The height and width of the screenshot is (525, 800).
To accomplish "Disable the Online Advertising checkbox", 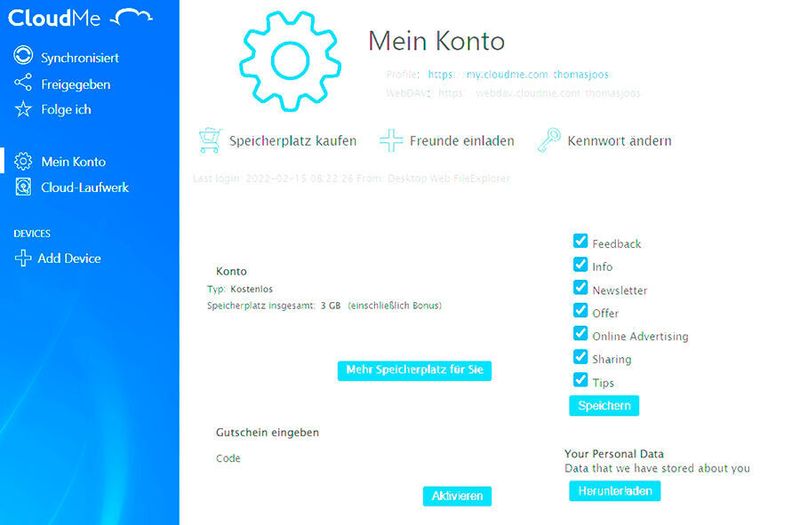I will pyautogui.click(x=580, y=333).
